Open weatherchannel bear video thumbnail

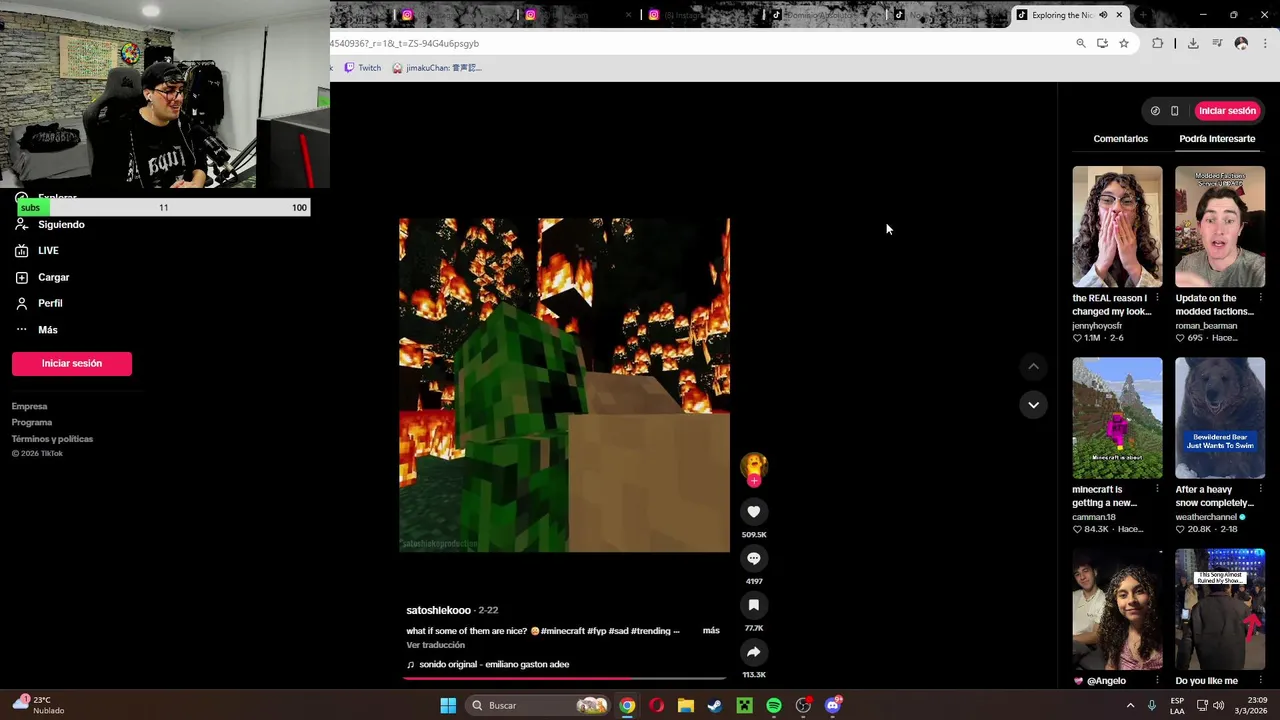click(1220, 418)
